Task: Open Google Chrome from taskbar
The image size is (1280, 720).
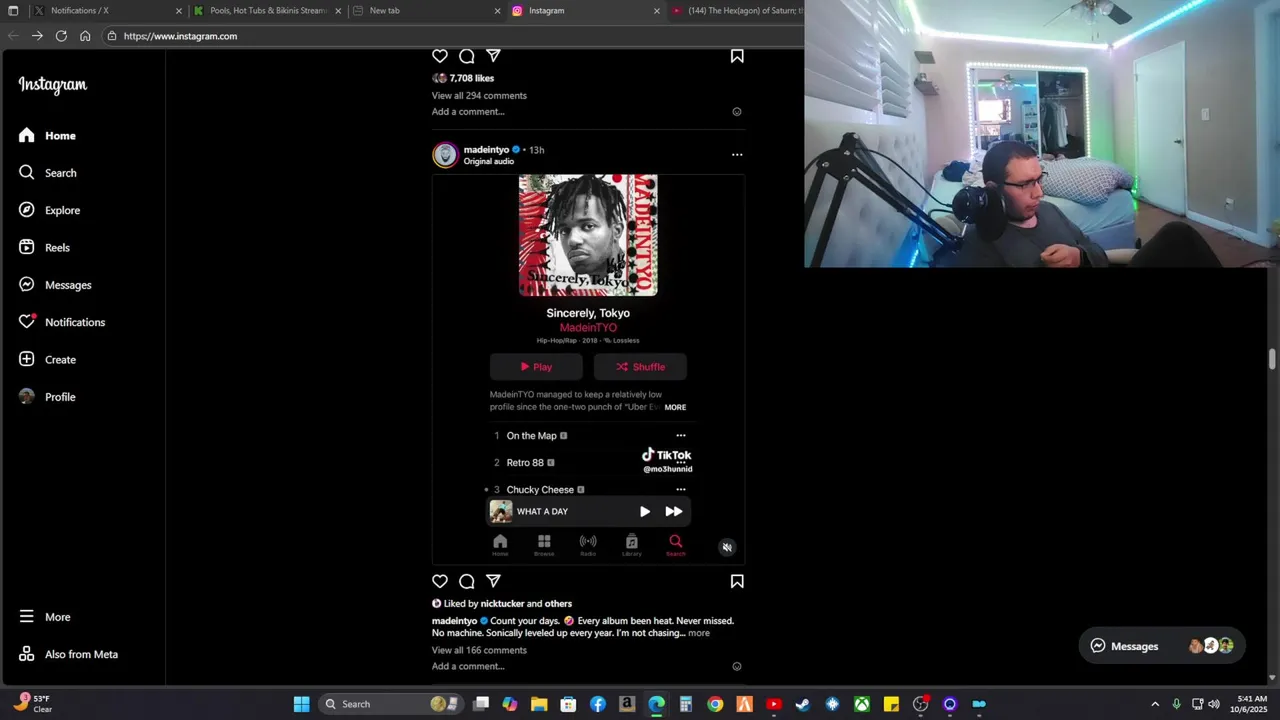Action: coord(715,704)
